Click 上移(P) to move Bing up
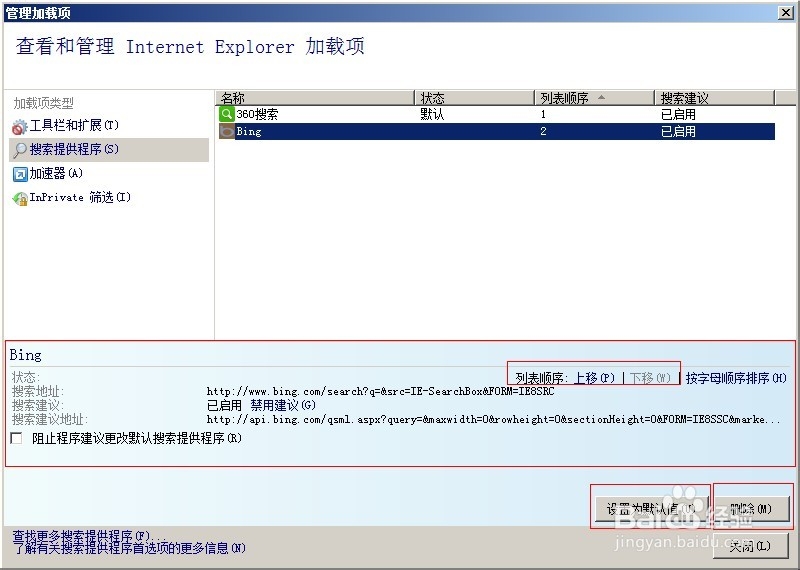Screen dimensions: 800x570 point(594,378)
